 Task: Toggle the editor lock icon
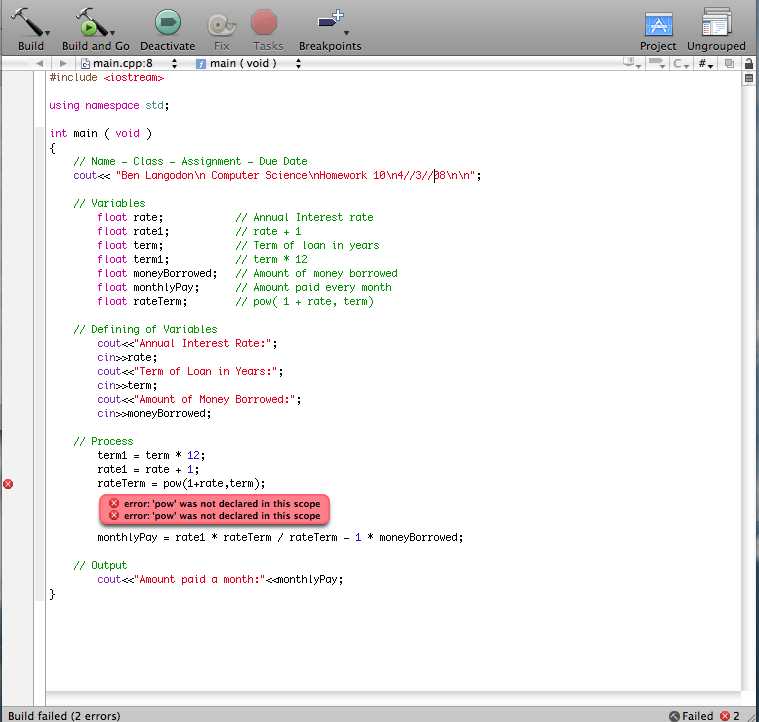tap(748, 63)
